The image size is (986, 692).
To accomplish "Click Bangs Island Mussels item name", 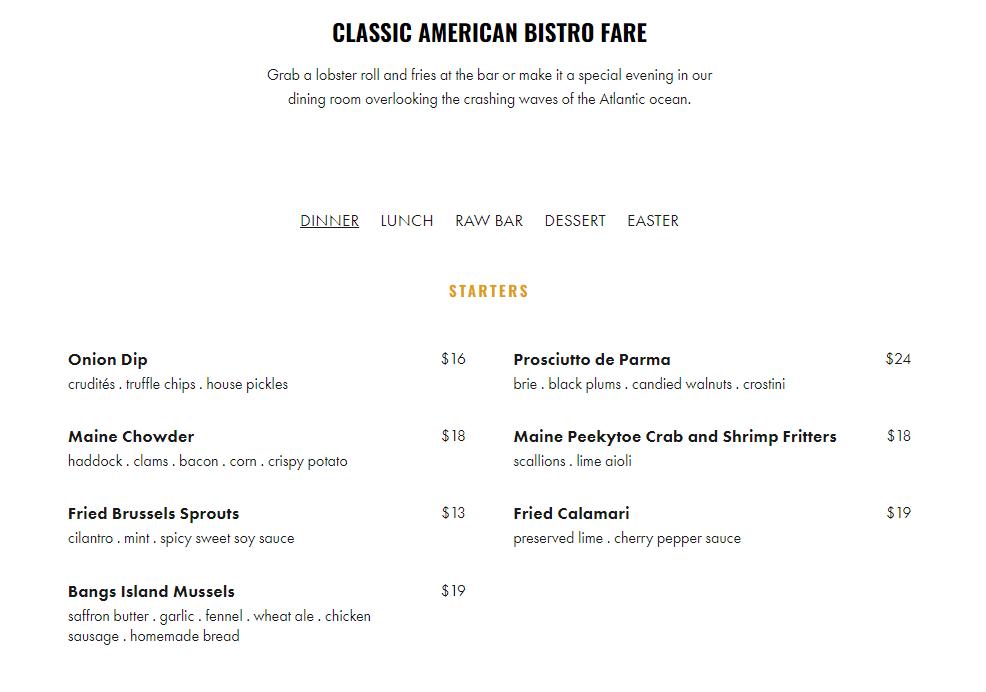I will click(x=151, y=592).
